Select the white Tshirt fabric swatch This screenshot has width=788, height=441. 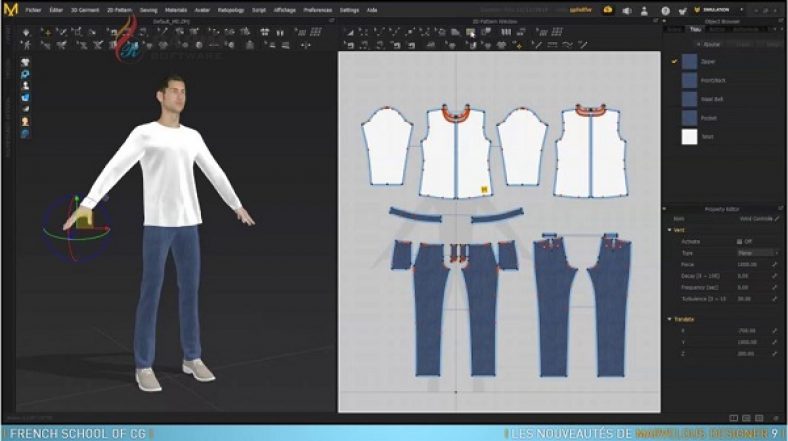(689, 137)
